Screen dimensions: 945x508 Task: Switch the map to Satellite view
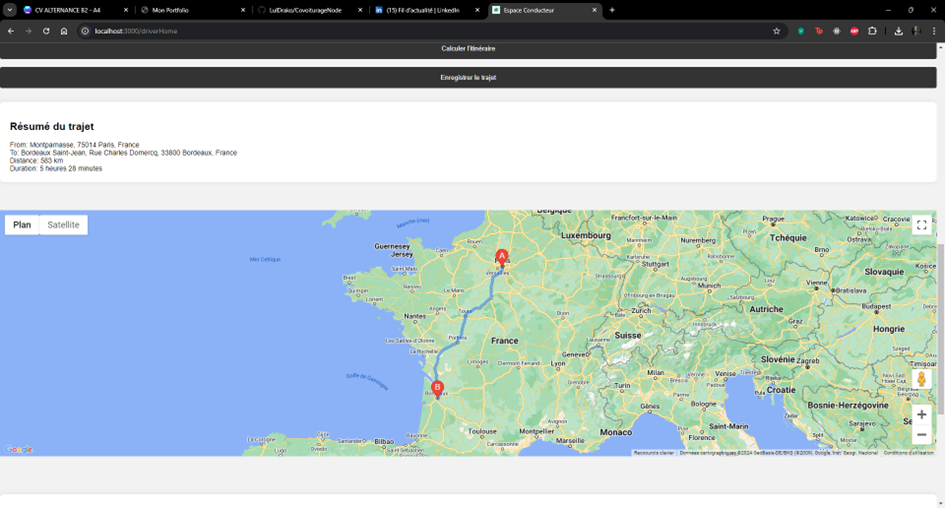(x=63, y=225)
